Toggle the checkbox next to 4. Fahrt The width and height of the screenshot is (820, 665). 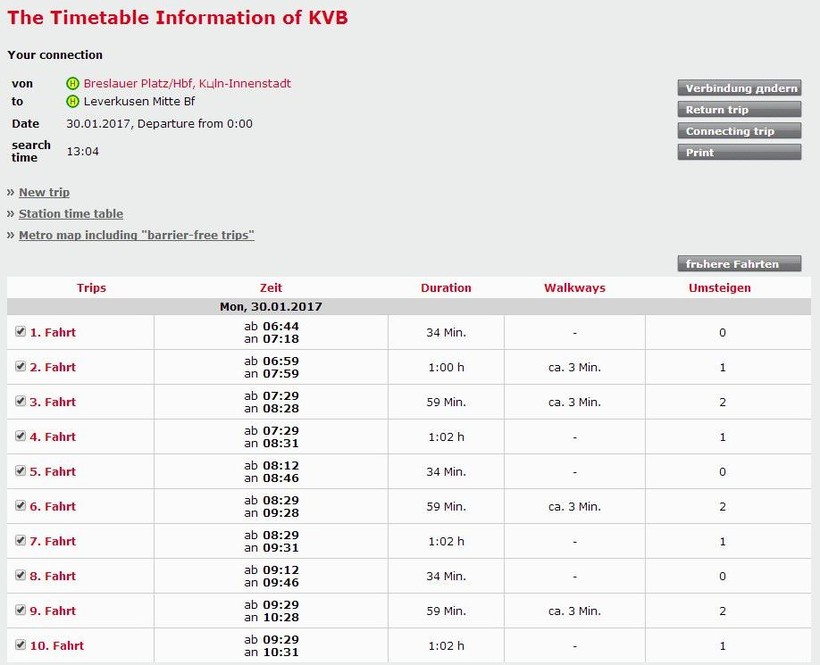[20, 436]
